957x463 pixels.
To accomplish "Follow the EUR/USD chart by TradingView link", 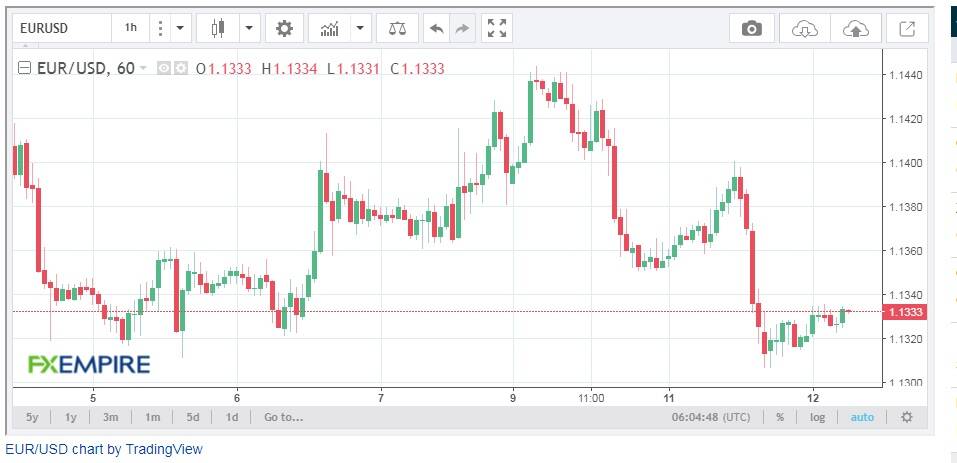I will [104, 450].
